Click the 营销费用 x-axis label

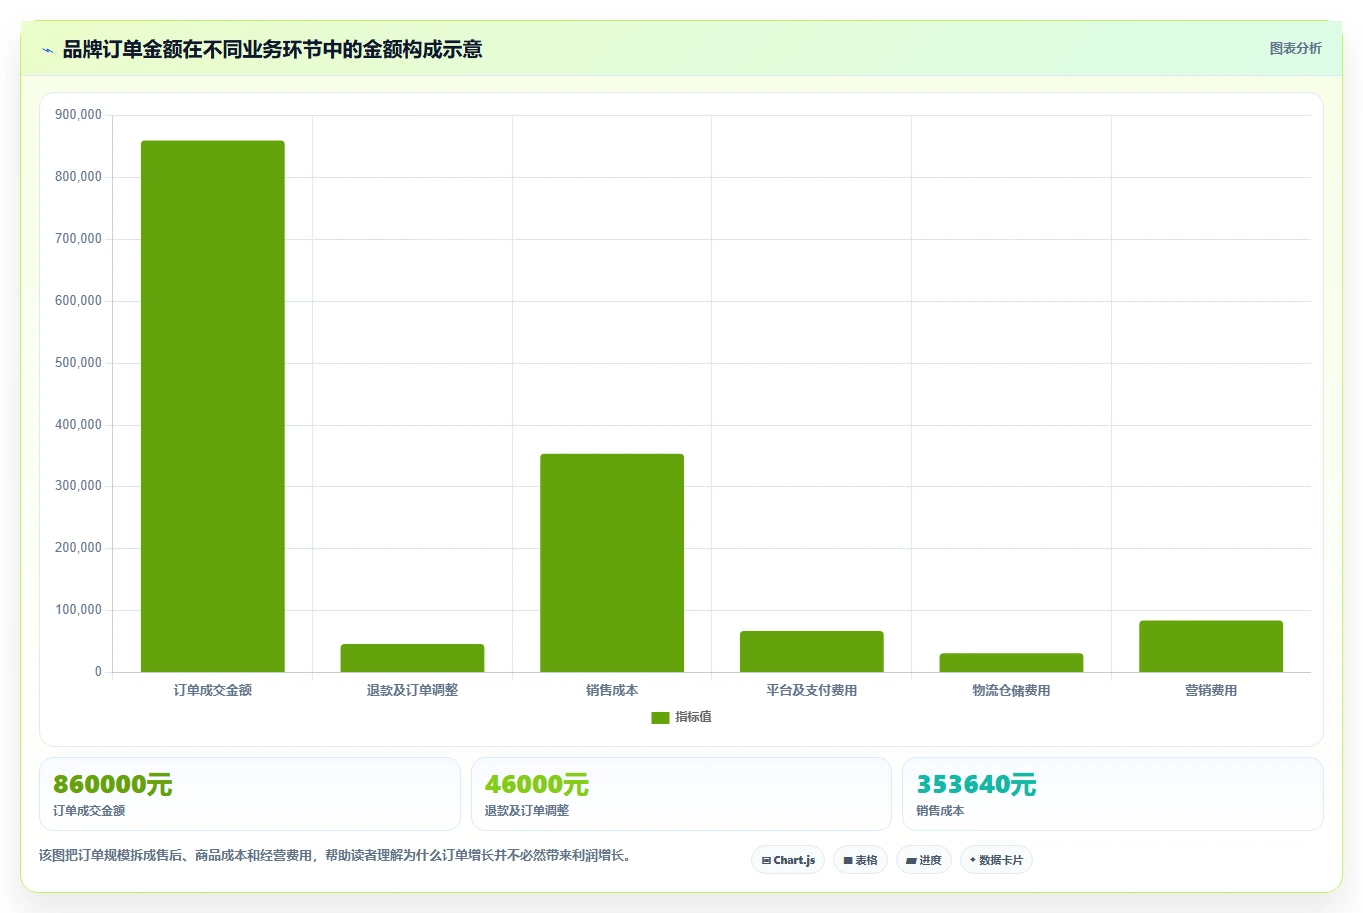[1210, 690]
